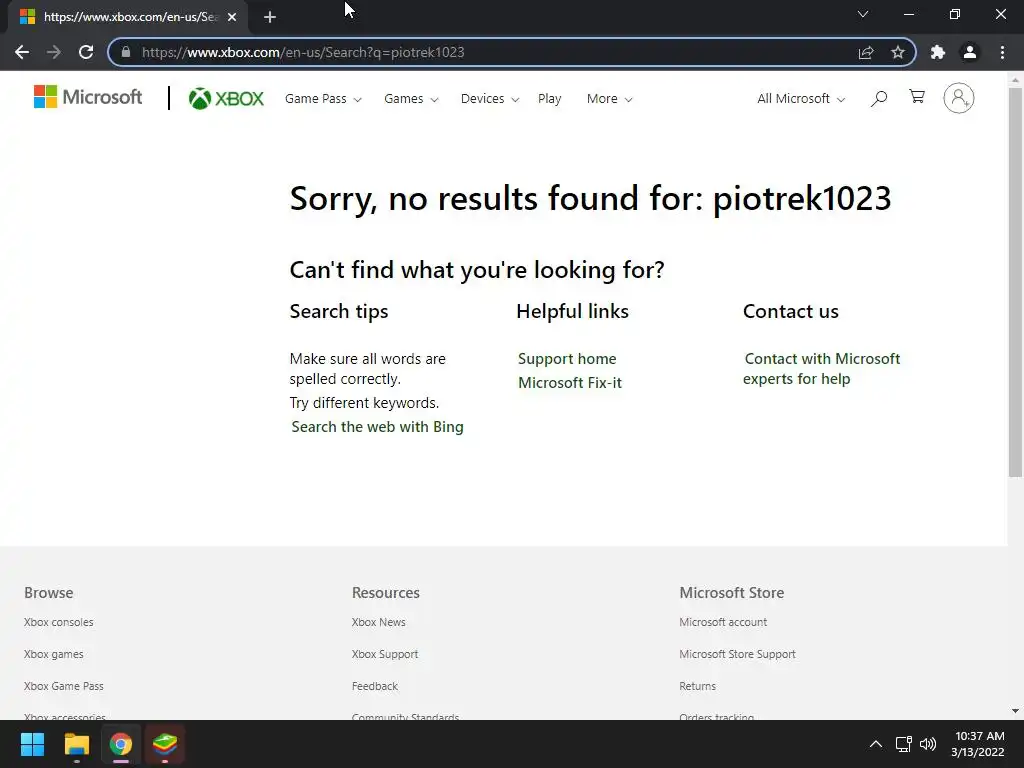
Task: Click the sign-in account avatar icon
Action: [959, 98]
